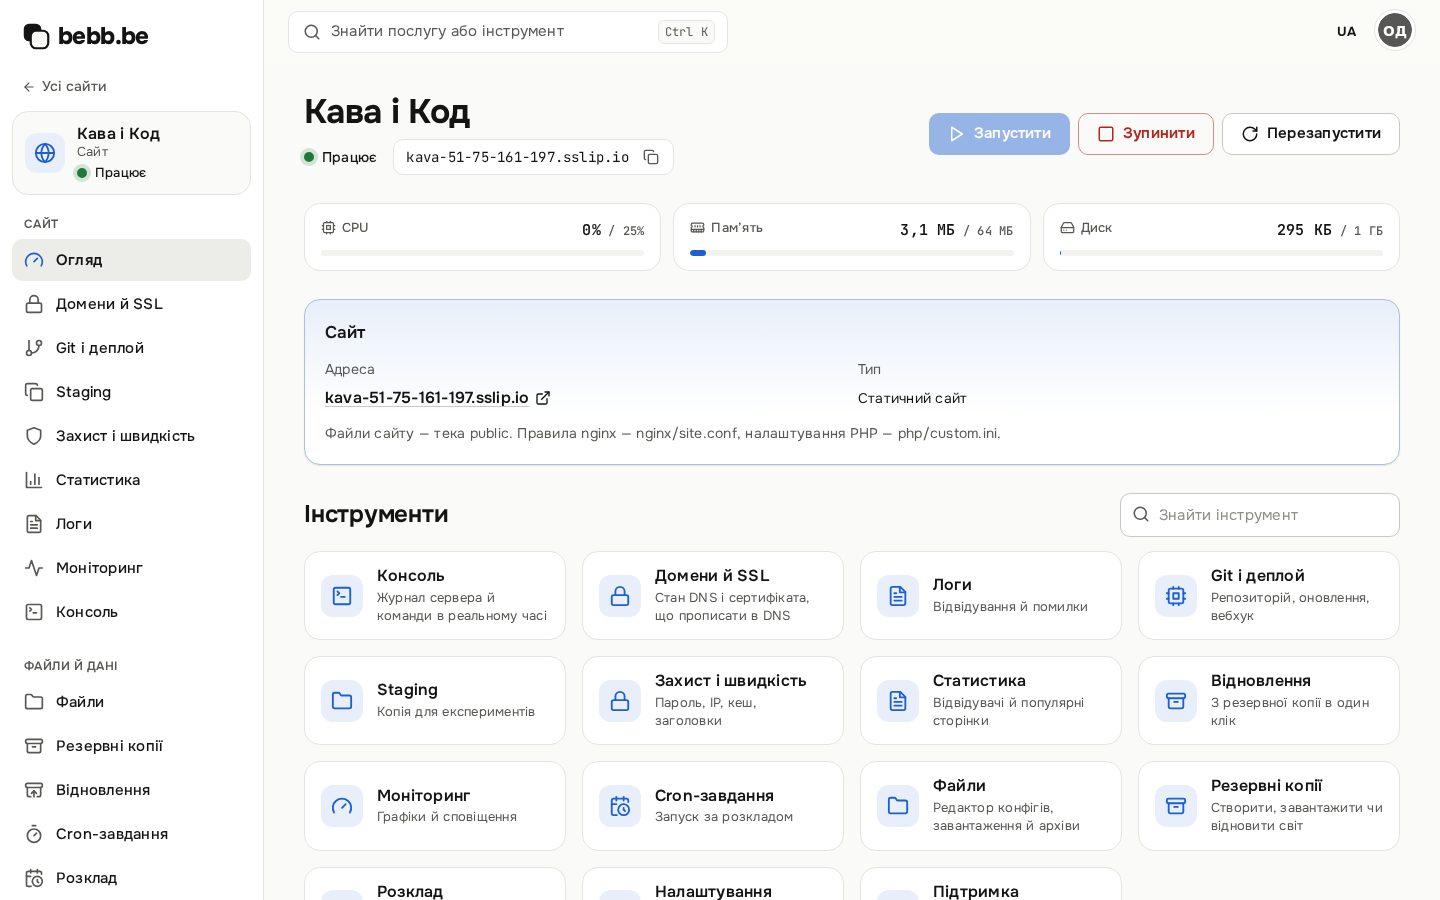Click the Файли tool card folder icon

point(898,806)
